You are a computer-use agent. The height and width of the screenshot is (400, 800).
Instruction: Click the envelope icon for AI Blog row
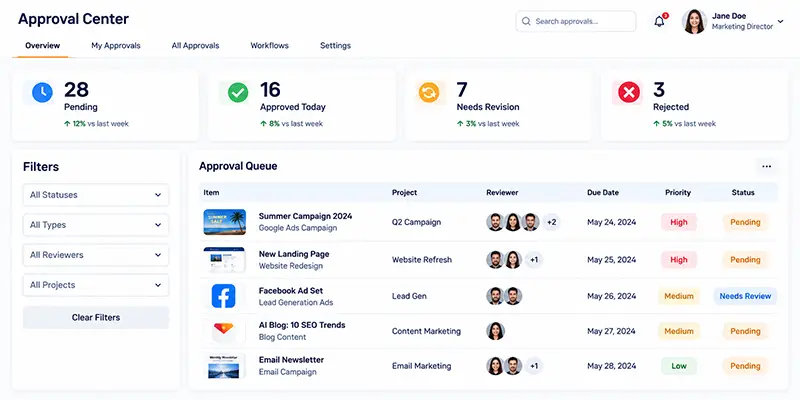tap(223, 330)
